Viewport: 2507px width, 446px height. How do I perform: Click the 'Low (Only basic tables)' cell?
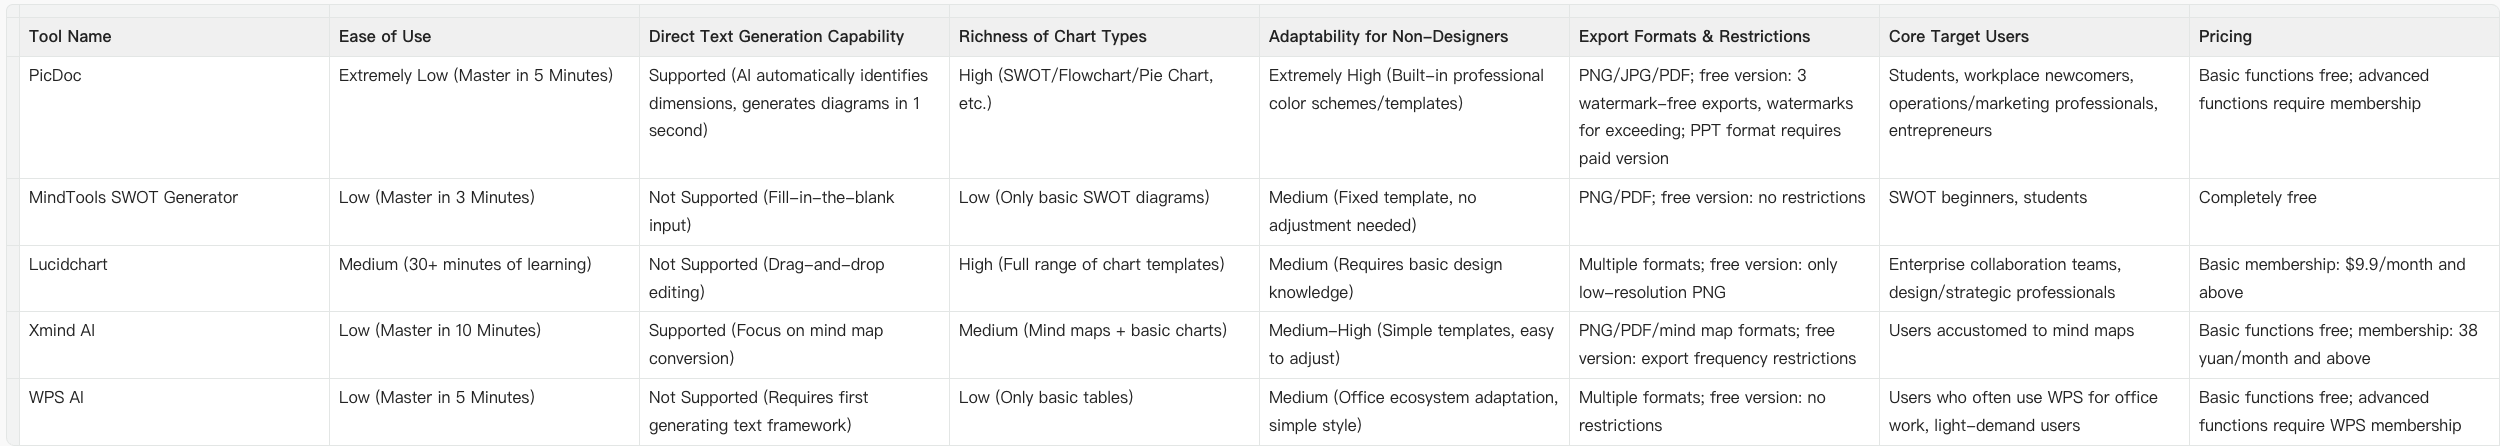point(1045,398)
